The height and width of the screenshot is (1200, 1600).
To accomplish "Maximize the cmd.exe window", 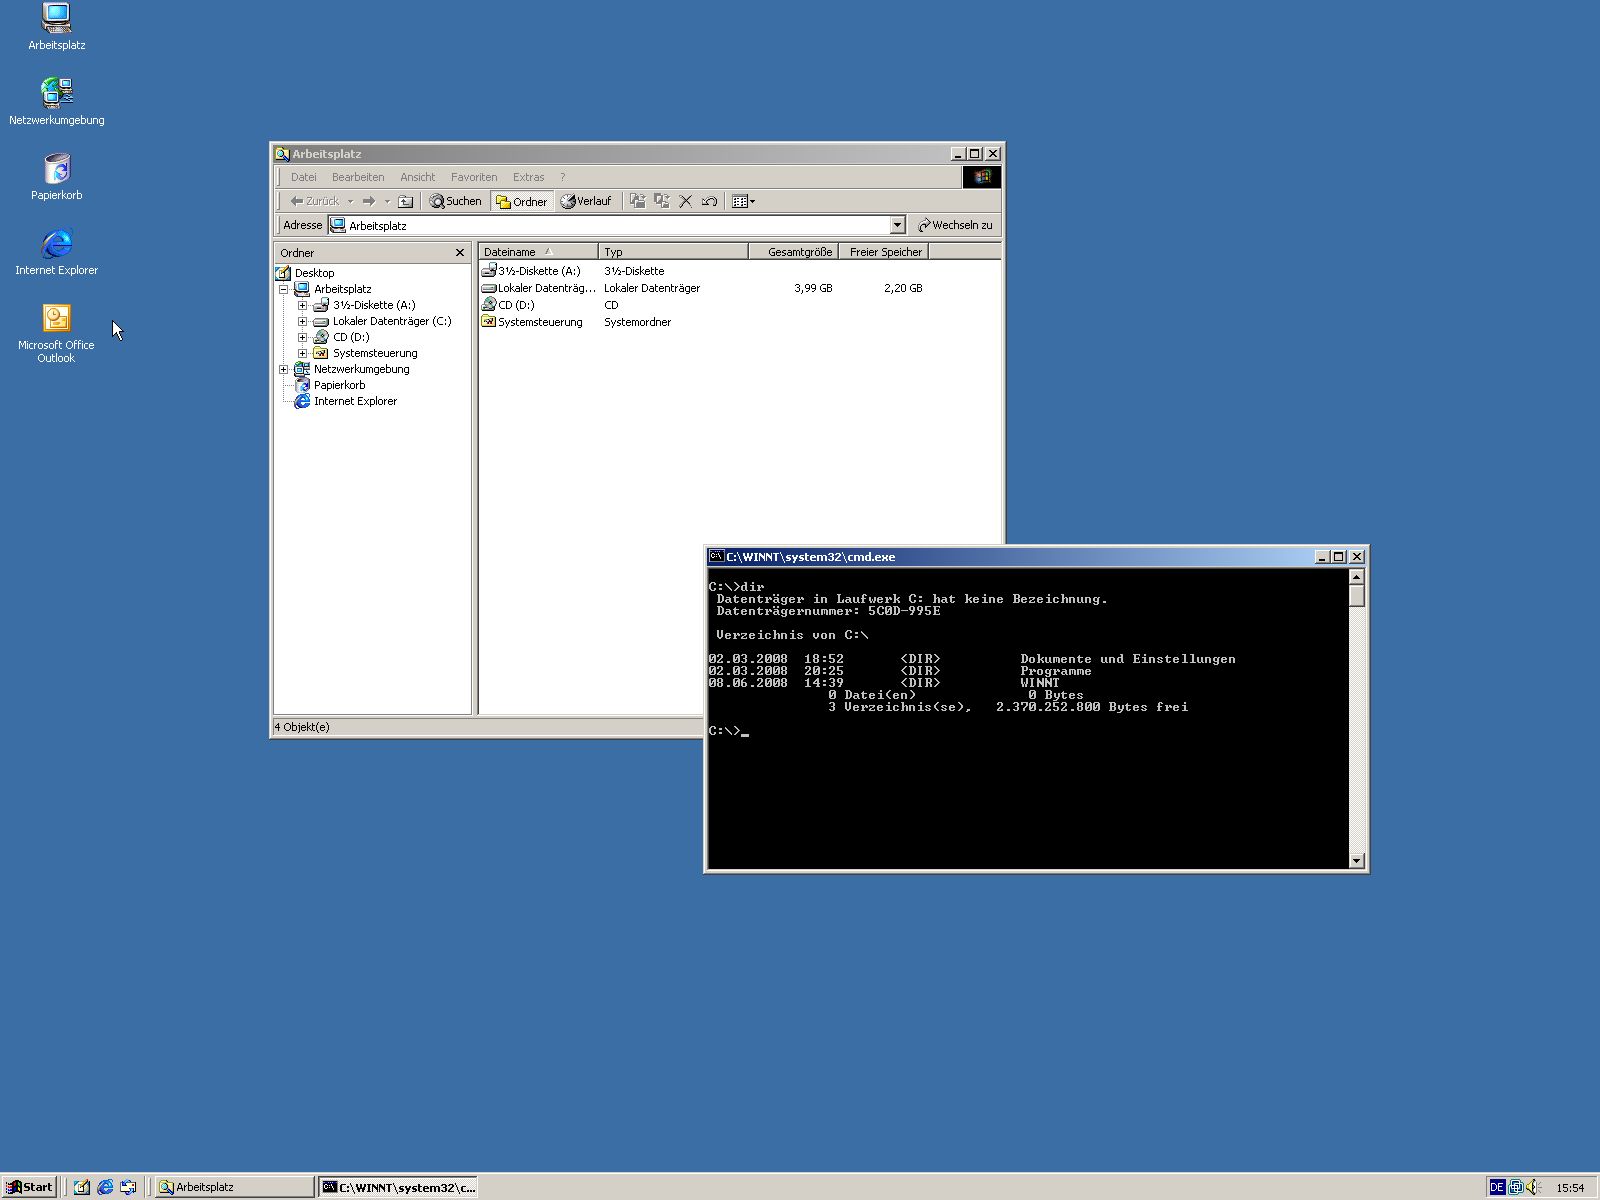I will 1339,557.
